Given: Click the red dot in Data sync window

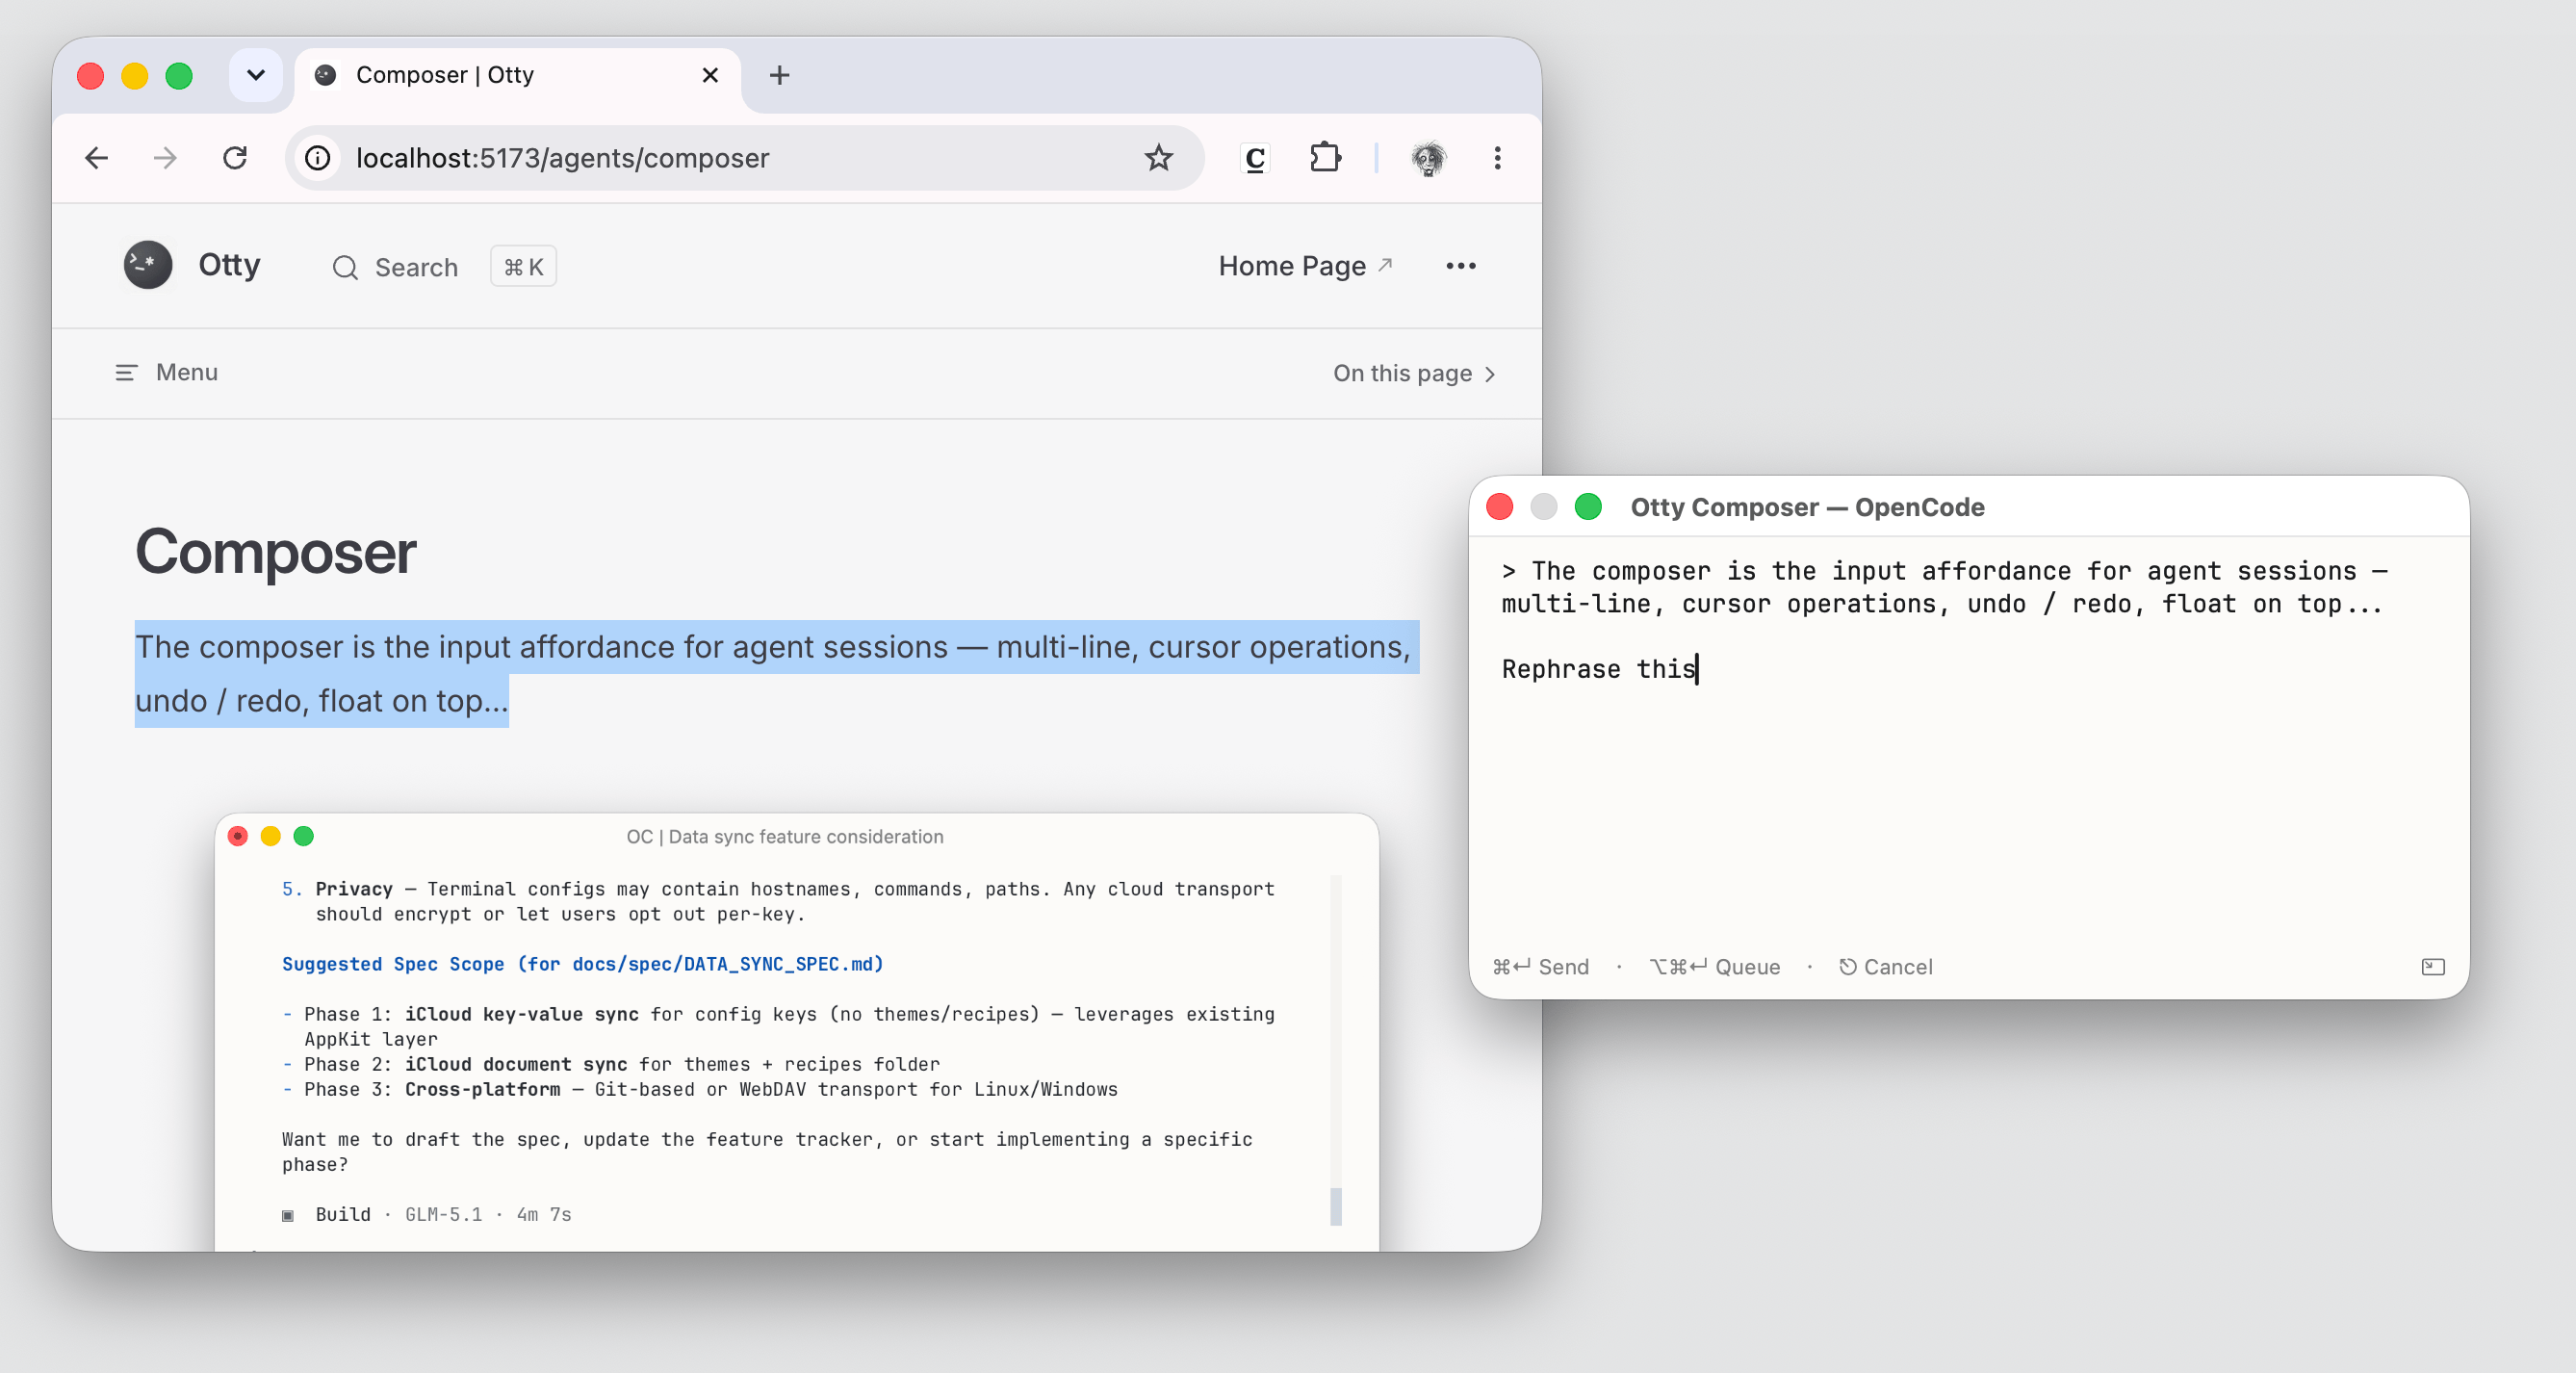Looking at the screenshot, I should tap(238, 836).
